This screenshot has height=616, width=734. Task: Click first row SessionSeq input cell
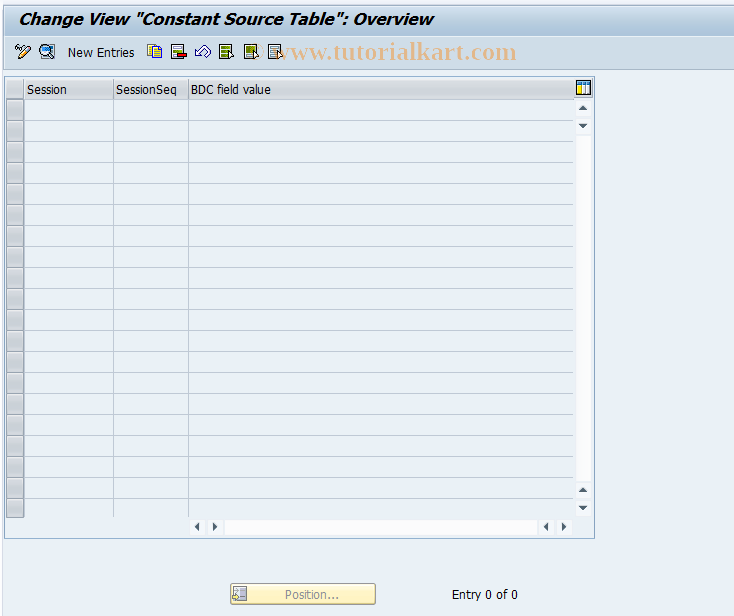pos(151,110)
